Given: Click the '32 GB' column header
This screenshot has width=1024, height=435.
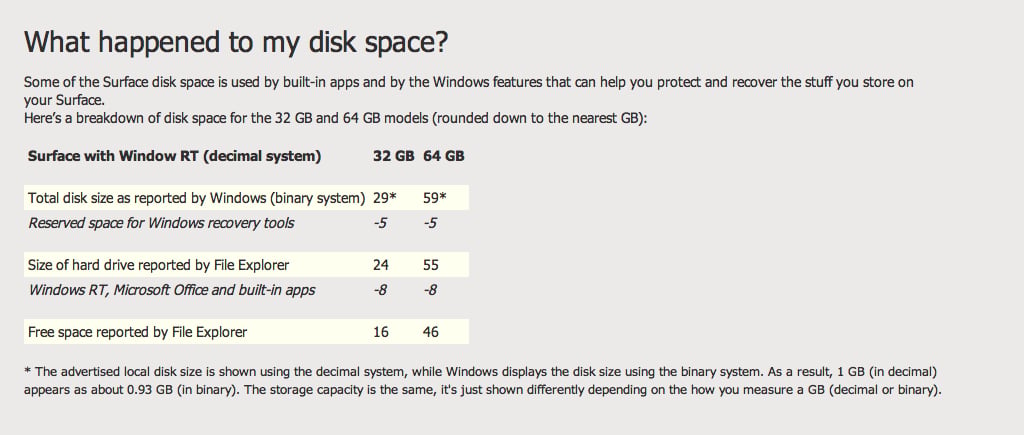Looking at the screenshot, I should 394,157.
